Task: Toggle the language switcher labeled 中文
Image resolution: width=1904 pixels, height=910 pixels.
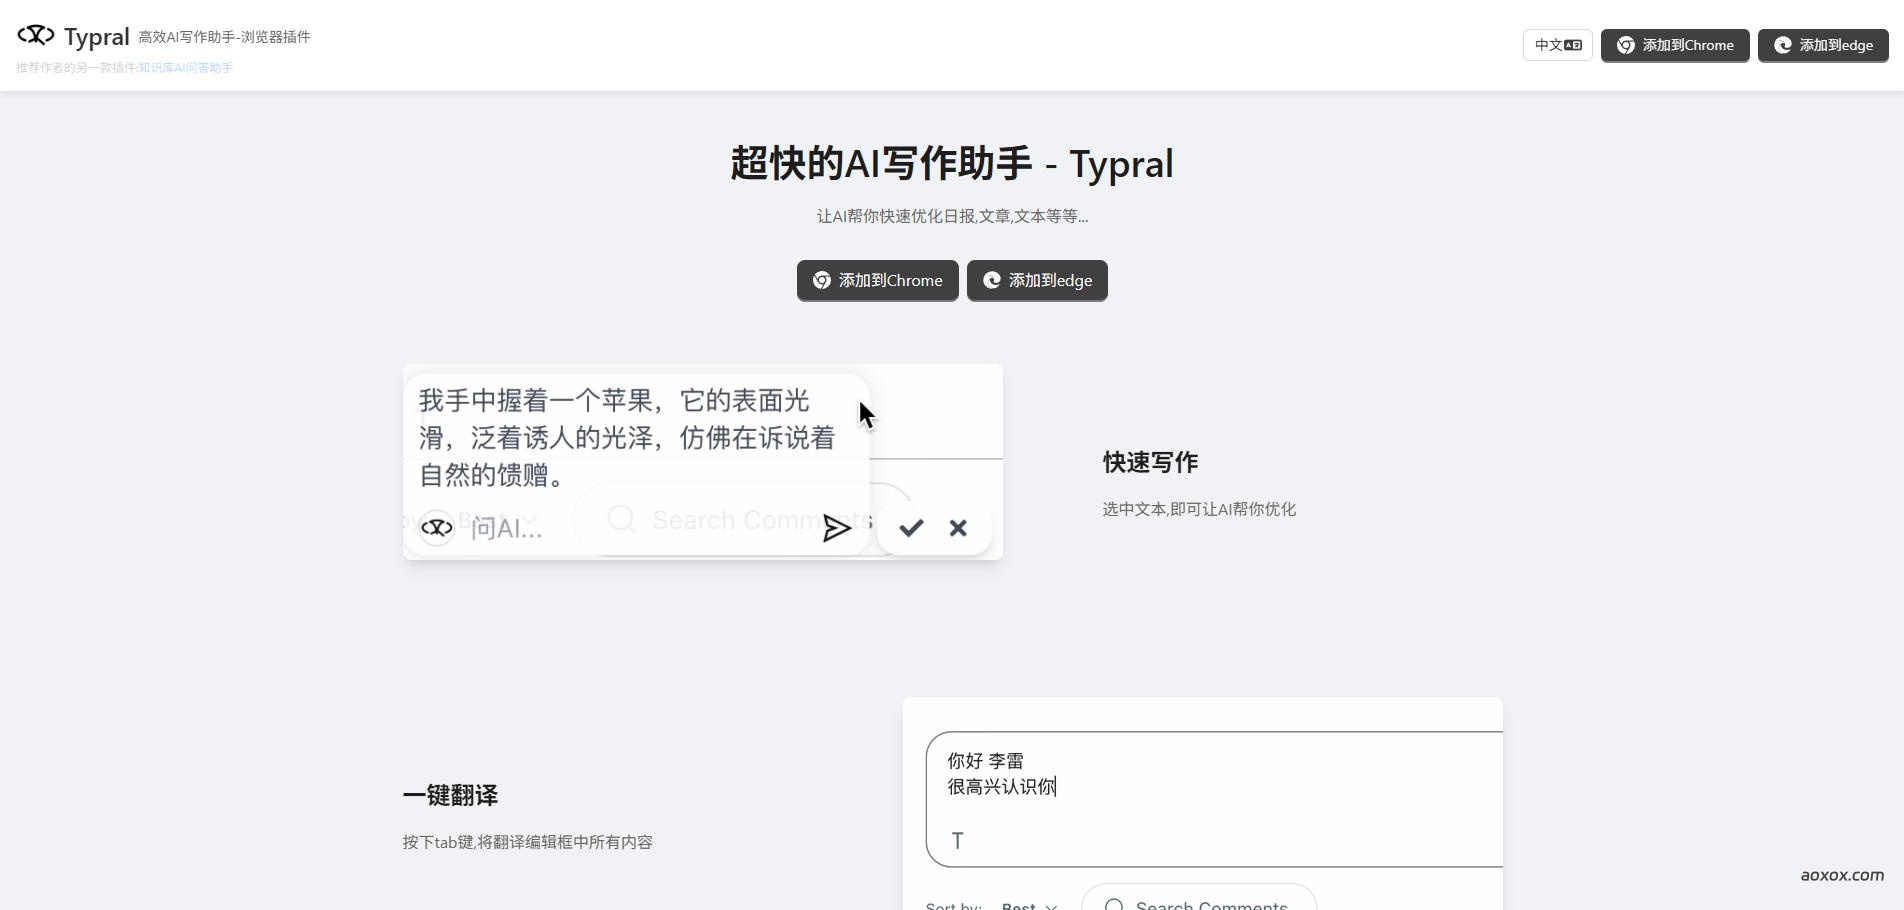Action: (1556, 45)
